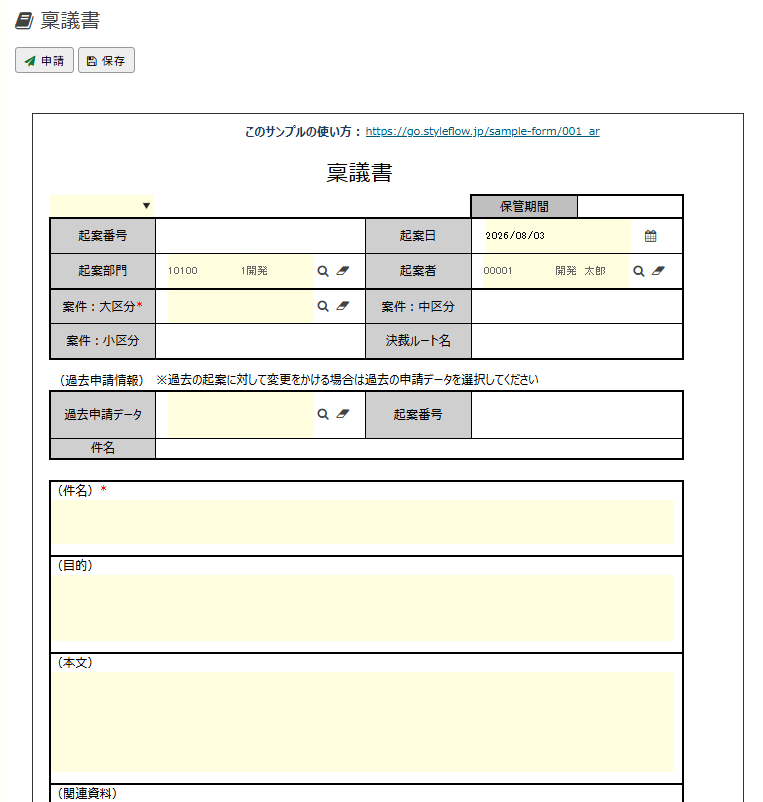
Task: Click the 過去申請データ input field
Action: (x=240, y=414)
